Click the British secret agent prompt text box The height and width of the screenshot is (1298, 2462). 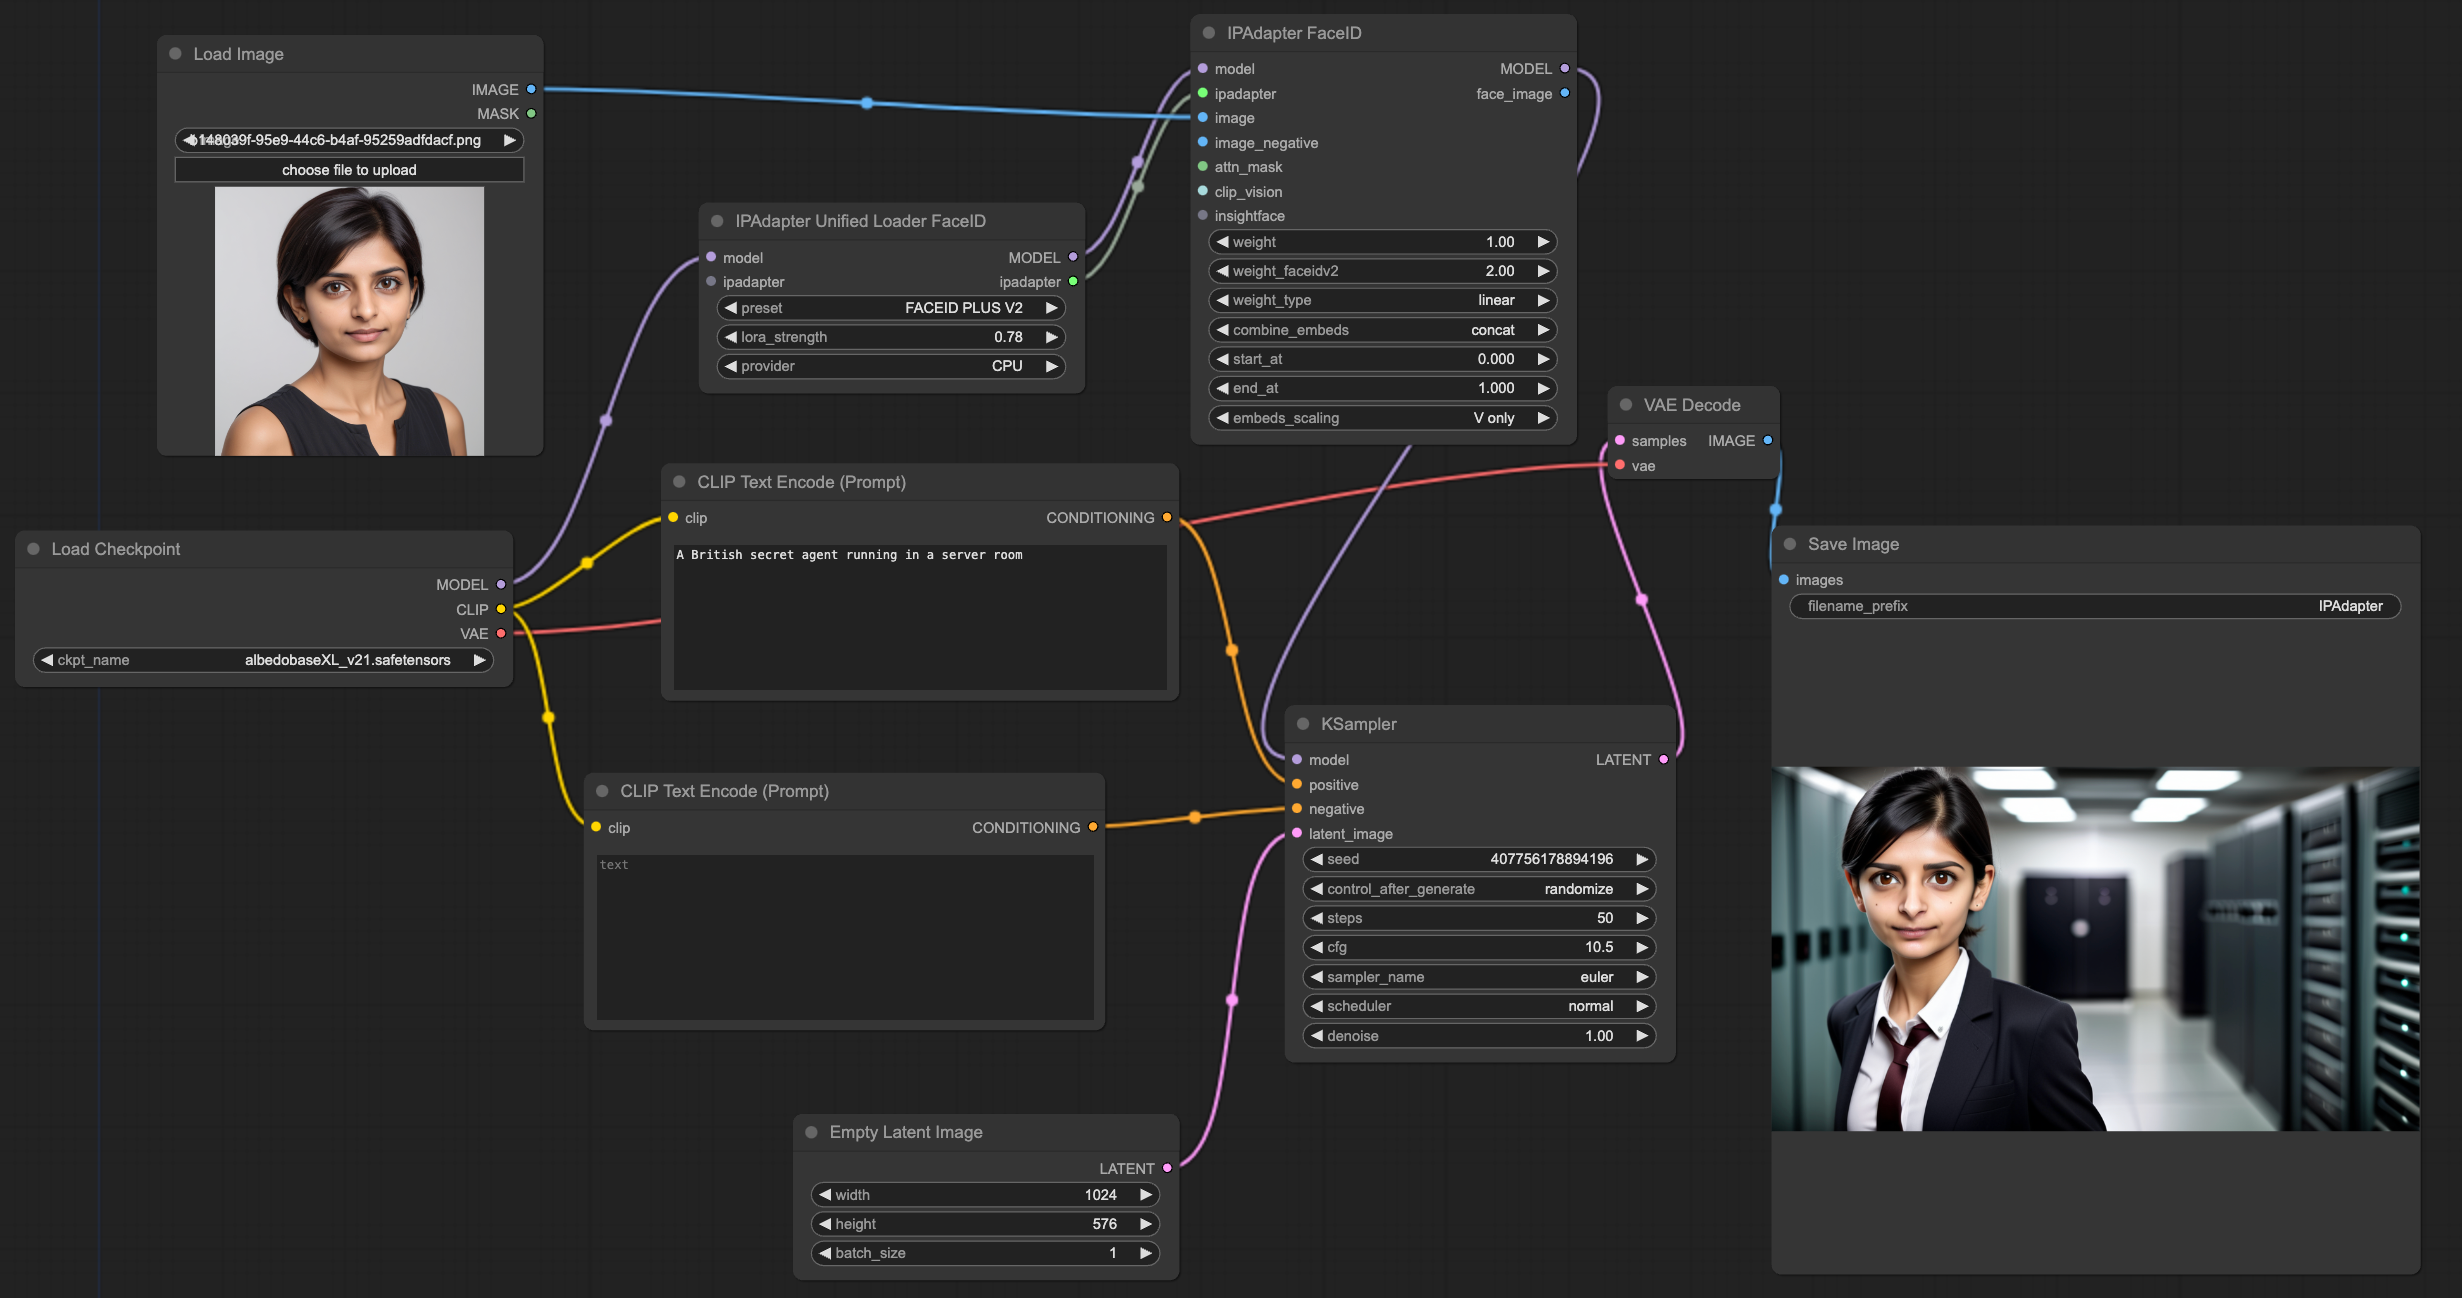point(920,616)
